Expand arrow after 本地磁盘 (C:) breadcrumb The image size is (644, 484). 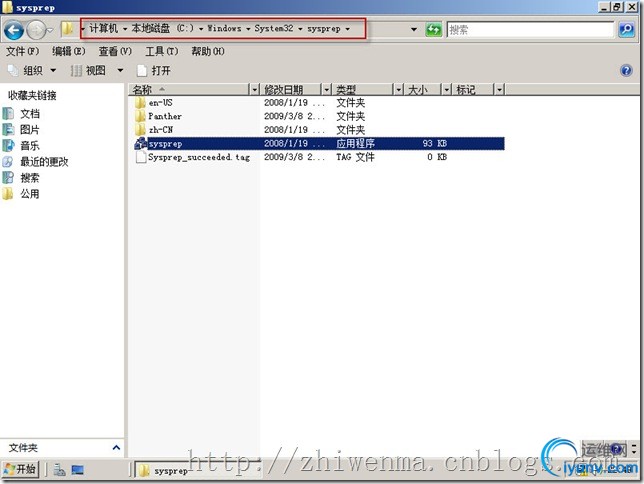(x=201, y=29)
